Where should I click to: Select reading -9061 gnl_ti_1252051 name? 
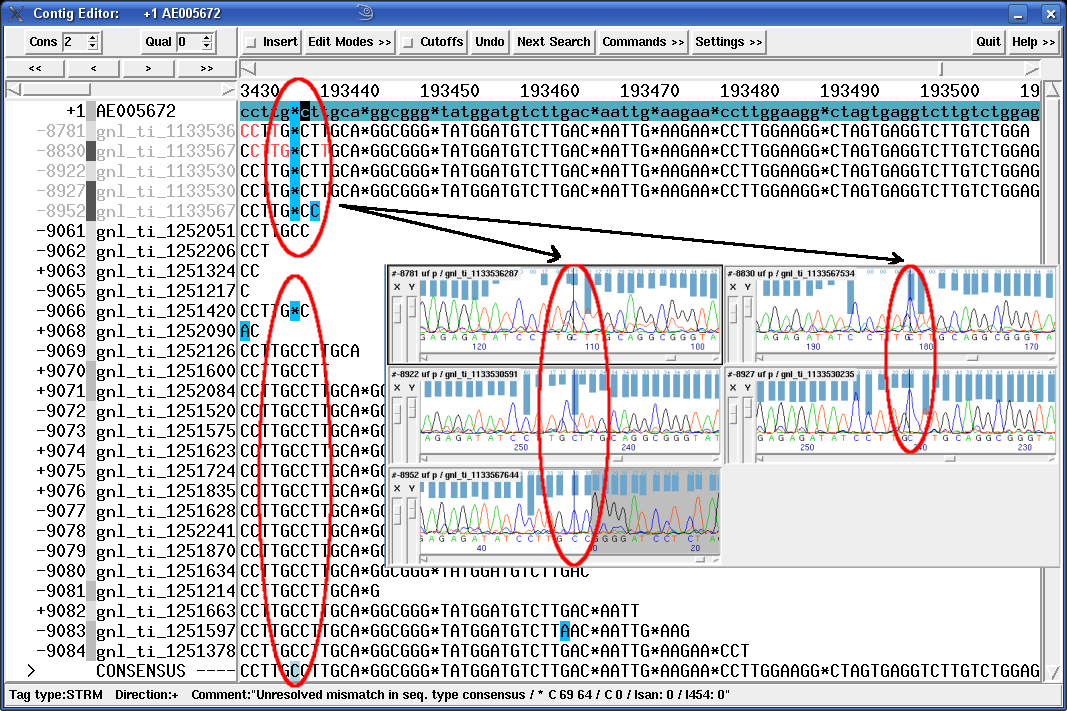tap(165, 231)
